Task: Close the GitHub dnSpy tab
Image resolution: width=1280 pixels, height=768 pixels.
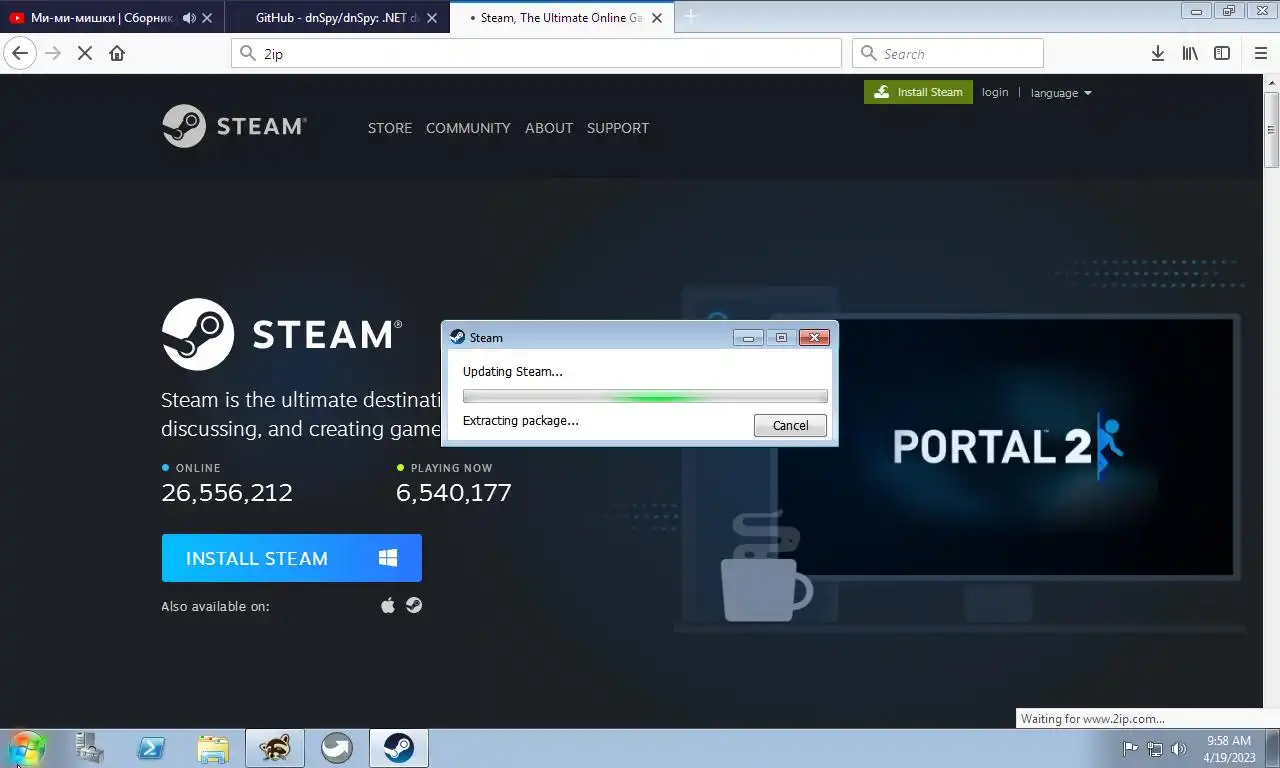Action: (432, 18)
